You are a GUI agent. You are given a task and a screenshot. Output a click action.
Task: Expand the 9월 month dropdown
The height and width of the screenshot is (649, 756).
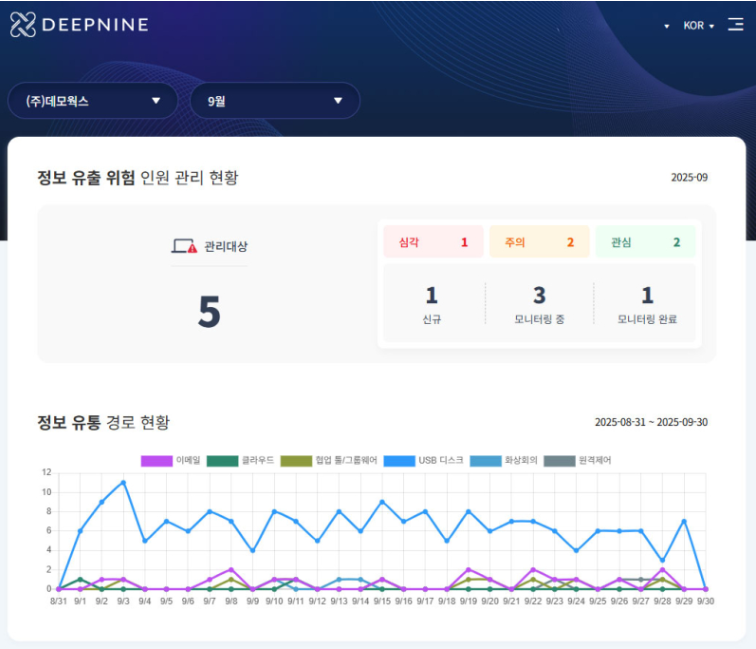tap(274, 101)
